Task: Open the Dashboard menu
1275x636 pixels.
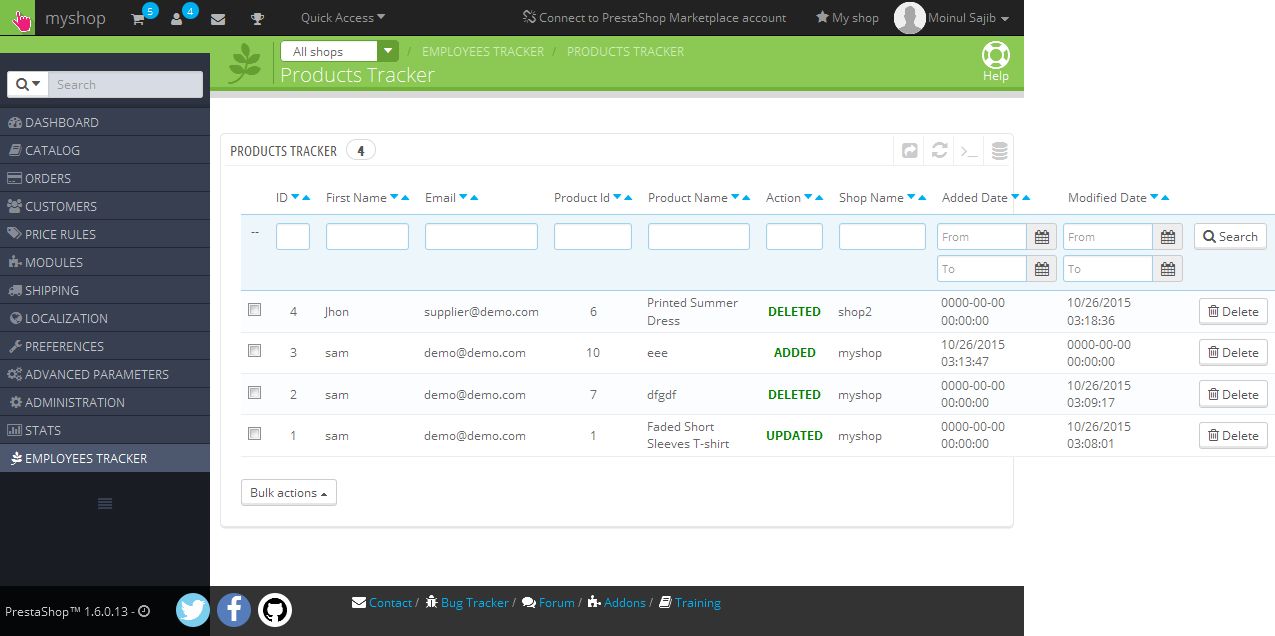Action: 105,122
